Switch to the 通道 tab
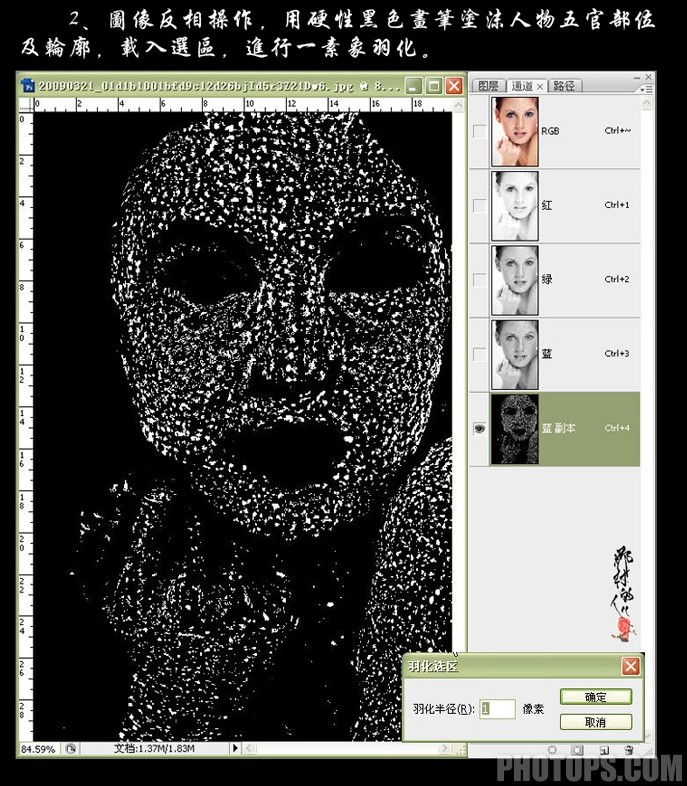The height and width of the screenshot is (786, 687). pos(523,86)
